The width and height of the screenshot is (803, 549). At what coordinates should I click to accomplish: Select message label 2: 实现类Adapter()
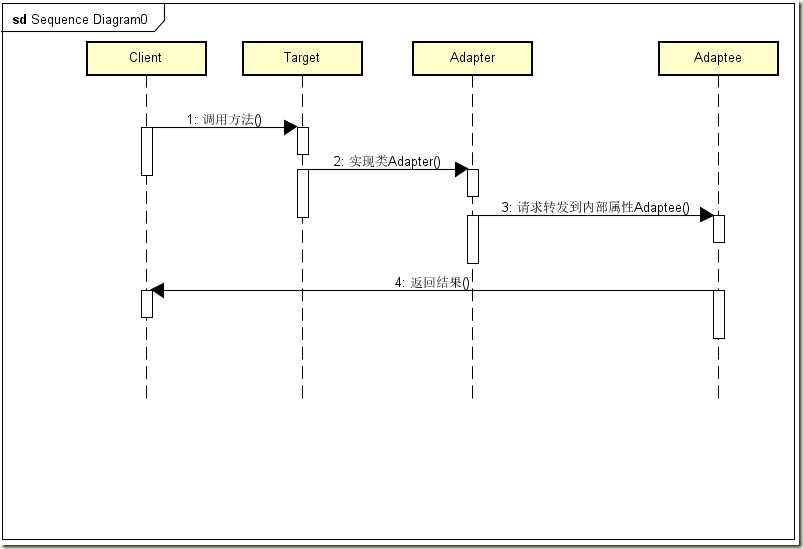(387, 161)
